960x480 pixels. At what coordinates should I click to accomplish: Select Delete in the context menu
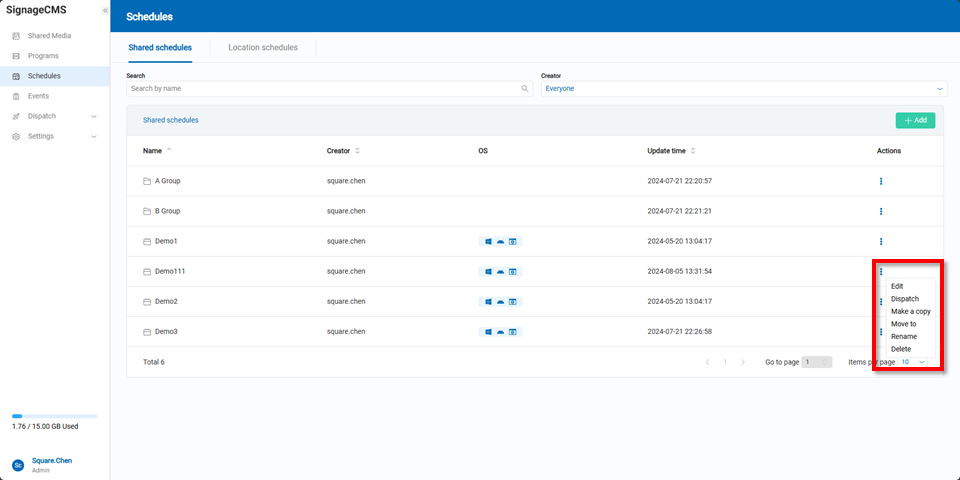pyautogui.click(x=900, y=349)
